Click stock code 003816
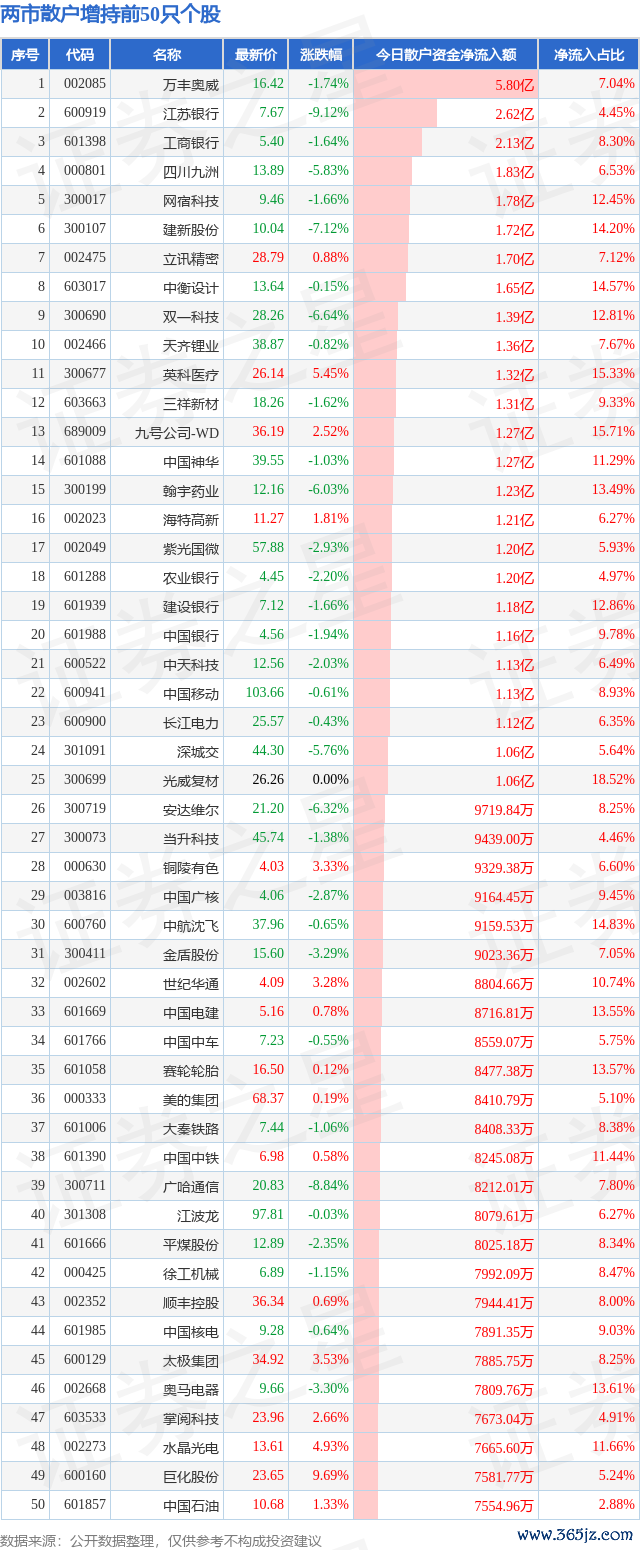Viewport: 640px width, 1550px height. (84, 896)
